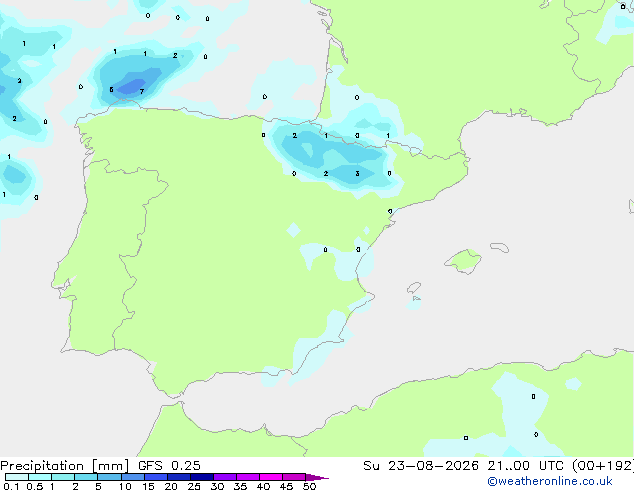634x490 pixels.
Task: Click the 'Su 23-08-2026' date text
Action: point(421,466)
